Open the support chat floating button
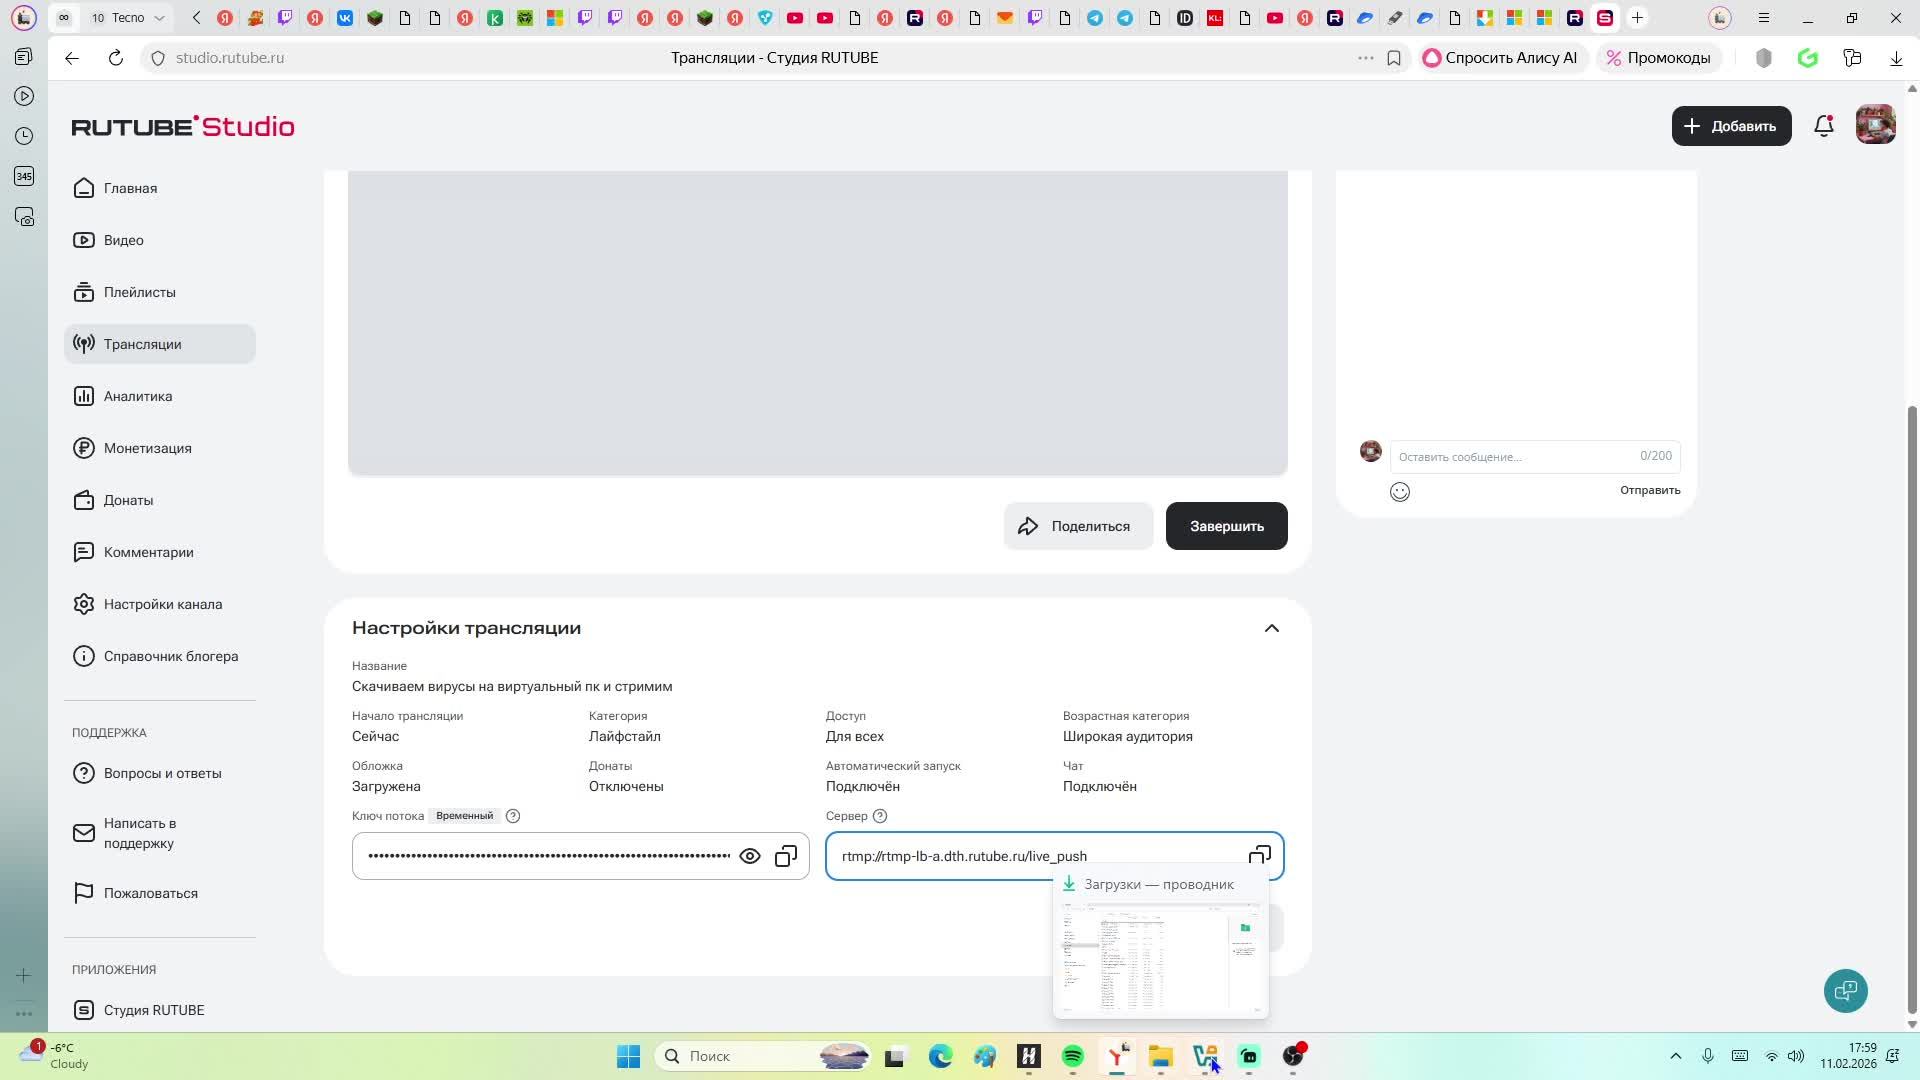Screen dimensions: 1920x1080 1845,990
